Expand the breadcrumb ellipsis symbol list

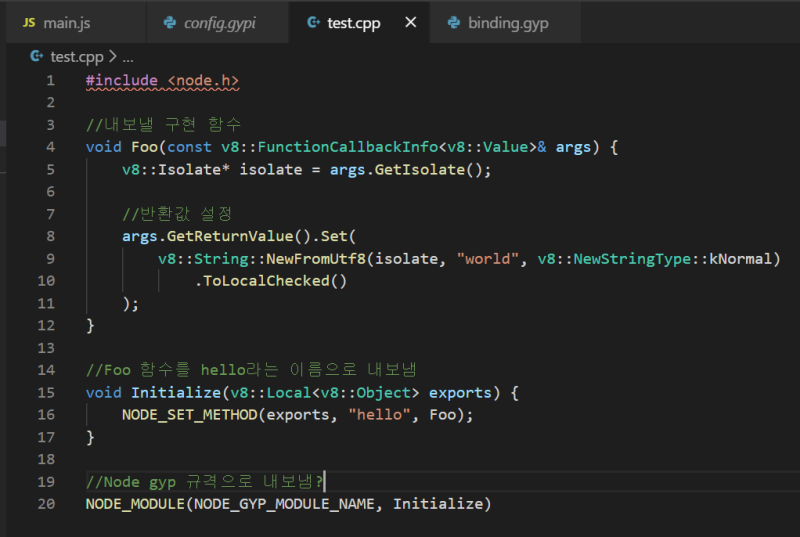click(127, 57)
